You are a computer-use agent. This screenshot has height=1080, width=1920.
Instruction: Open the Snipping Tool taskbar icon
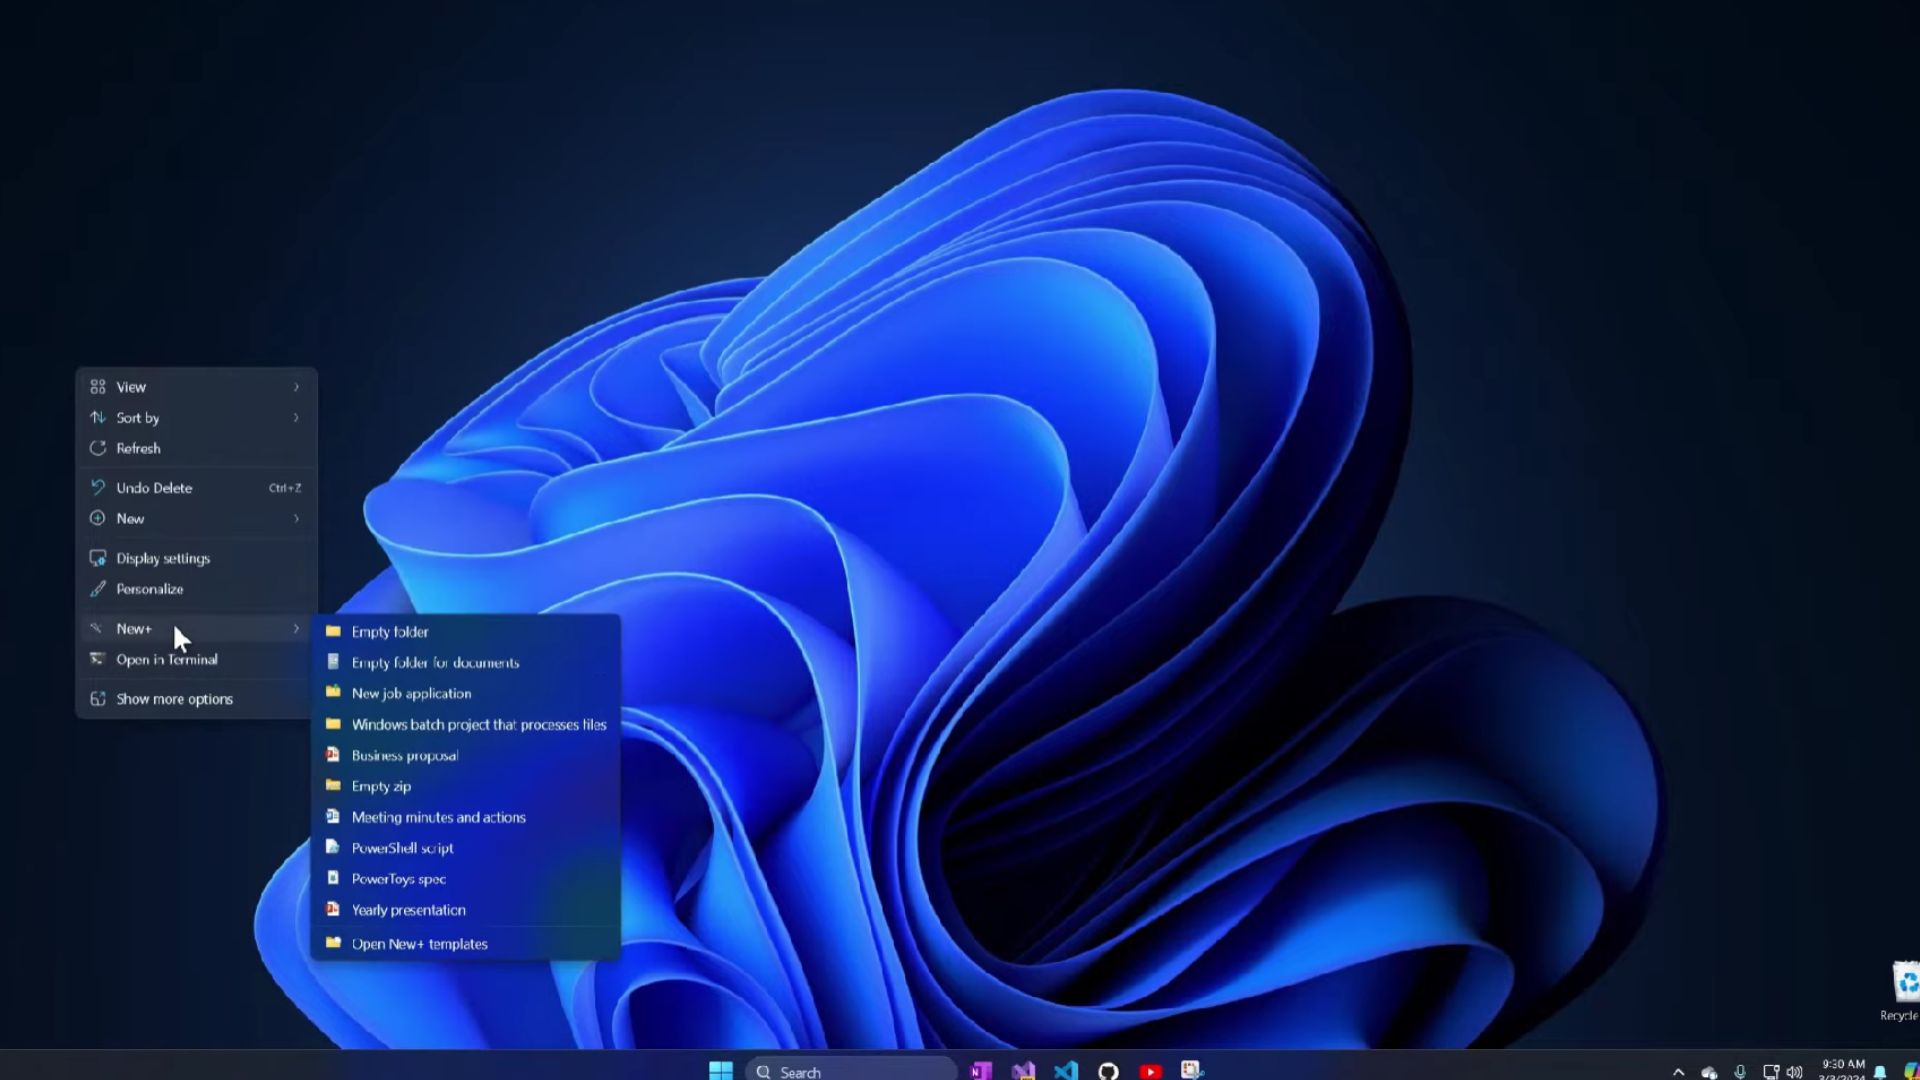(1192, 1070)
